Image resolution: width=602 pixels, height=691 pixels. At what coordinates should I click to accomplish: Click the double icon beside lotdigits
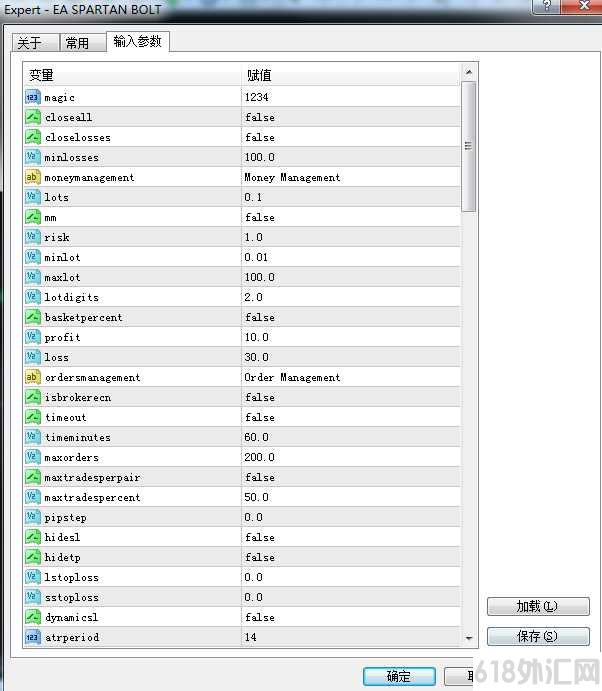pos(33,297)
